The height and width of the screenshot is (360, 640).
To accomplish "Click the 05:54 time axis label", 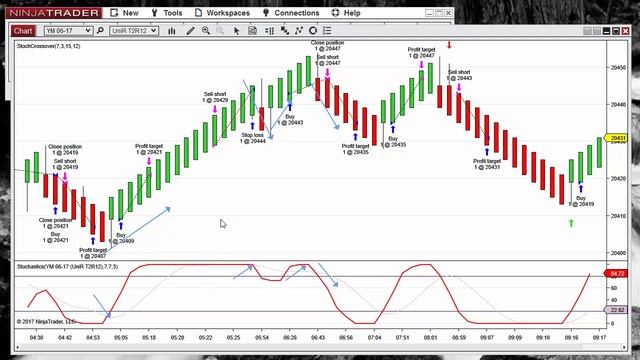I will coord(262,338).
